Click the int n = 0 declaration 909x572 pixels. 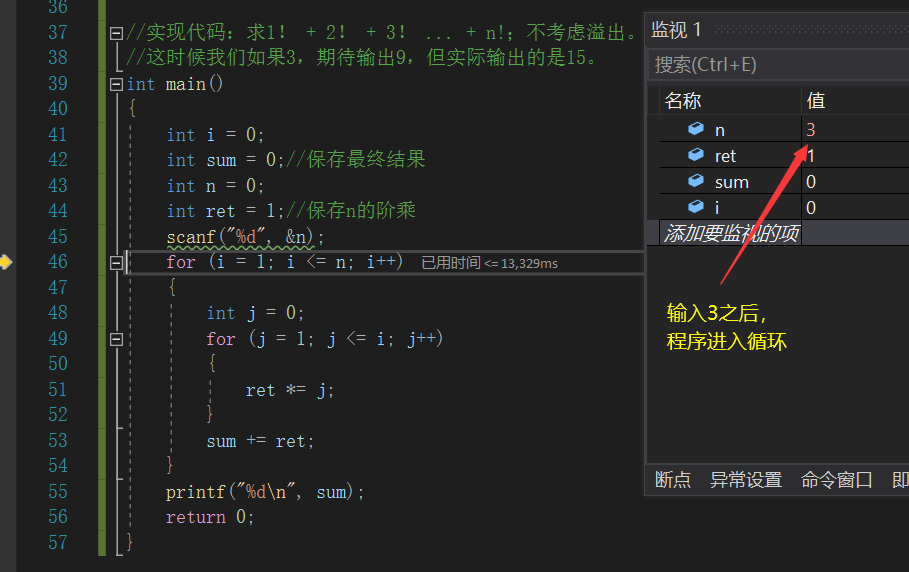(x=215, y=186)
